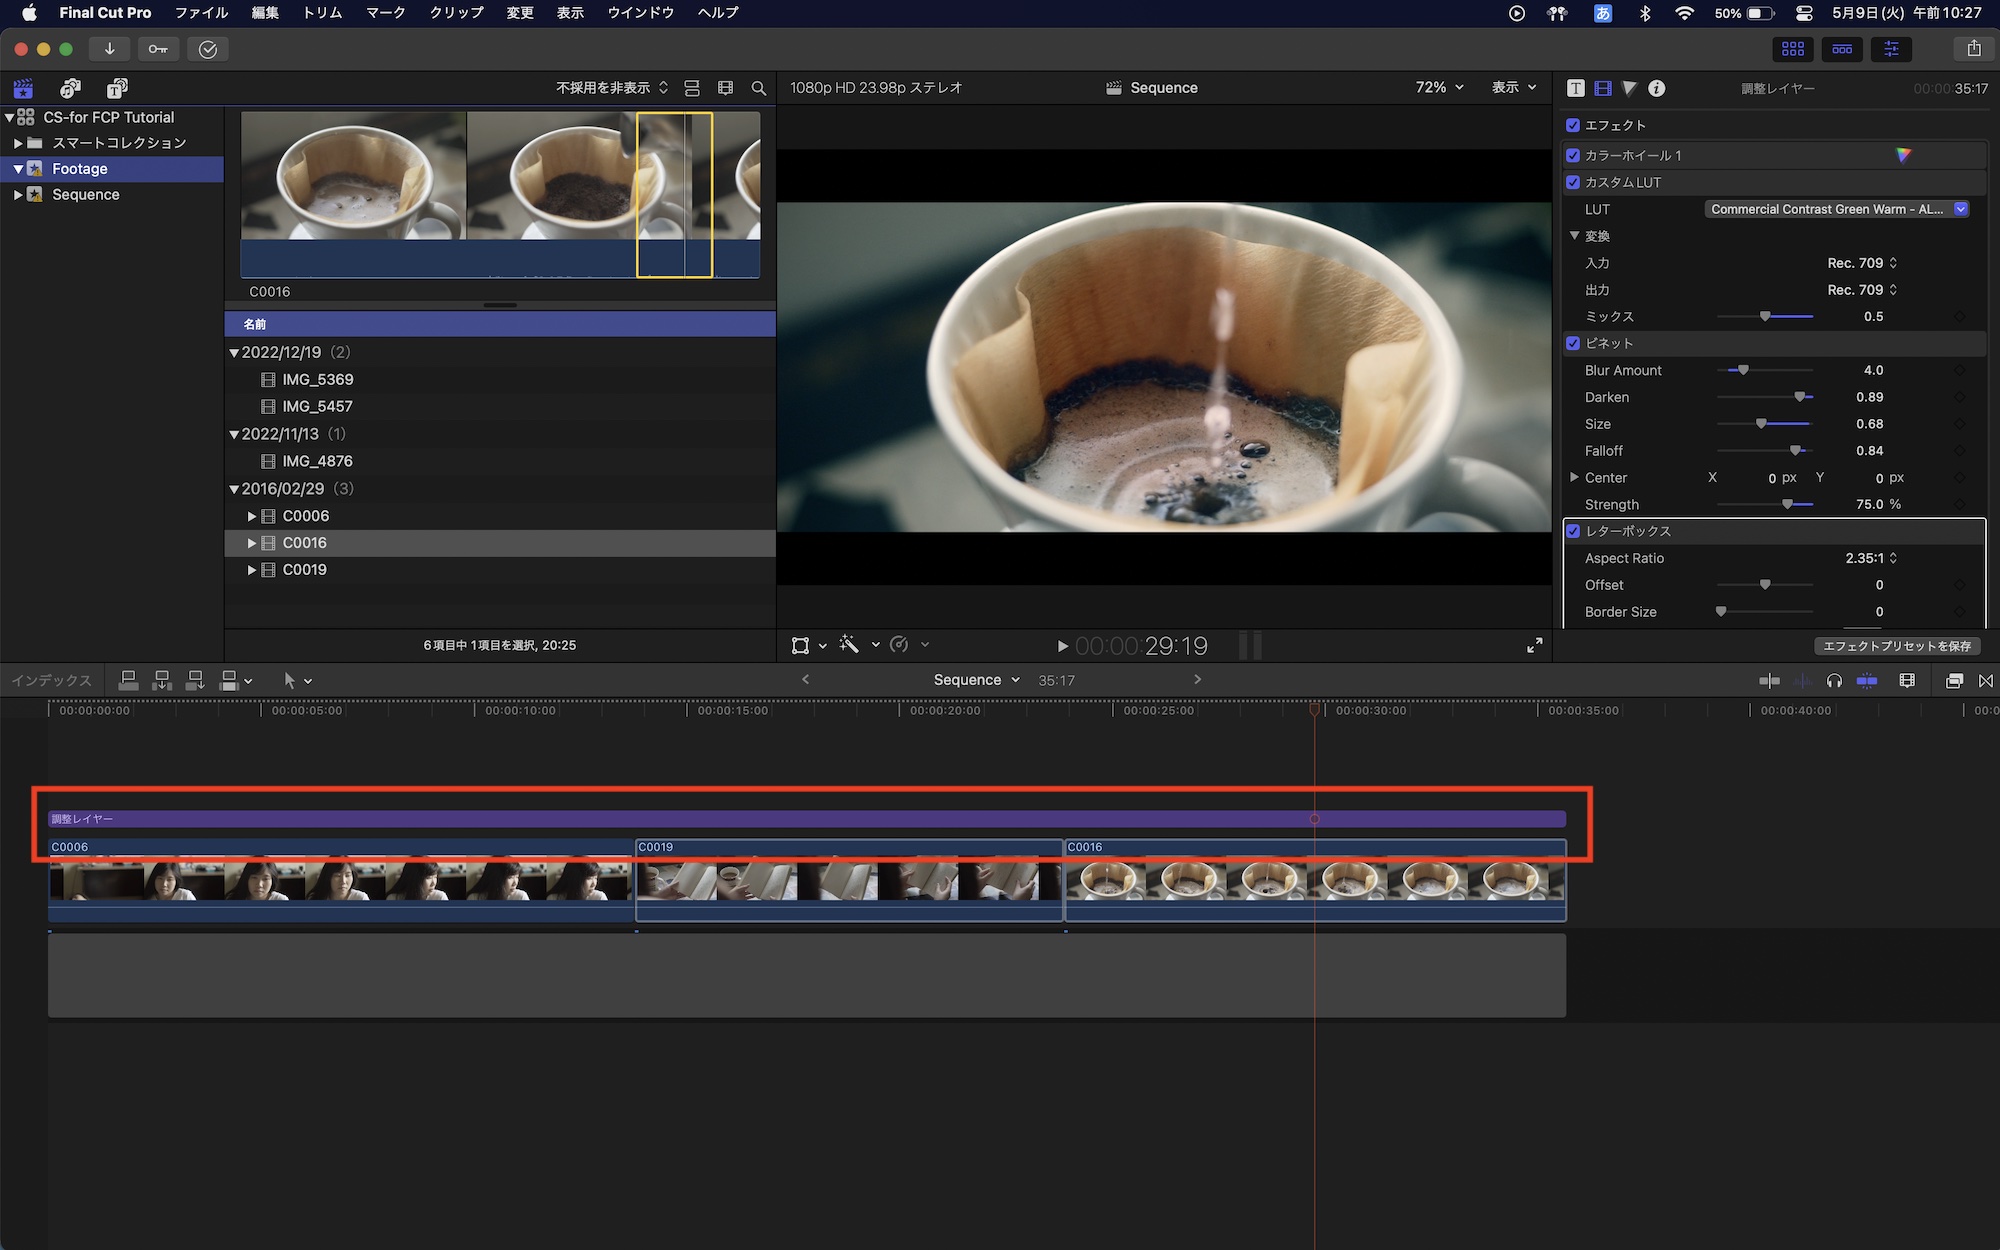
Task: Switch to the info inspector icon
Action: point(1657,88)
